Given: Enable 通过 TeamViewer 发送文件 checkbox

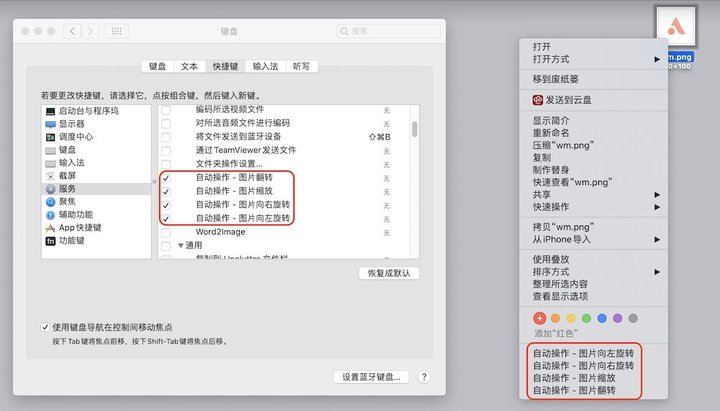Looking at the screenshot, I should (166, 151).
